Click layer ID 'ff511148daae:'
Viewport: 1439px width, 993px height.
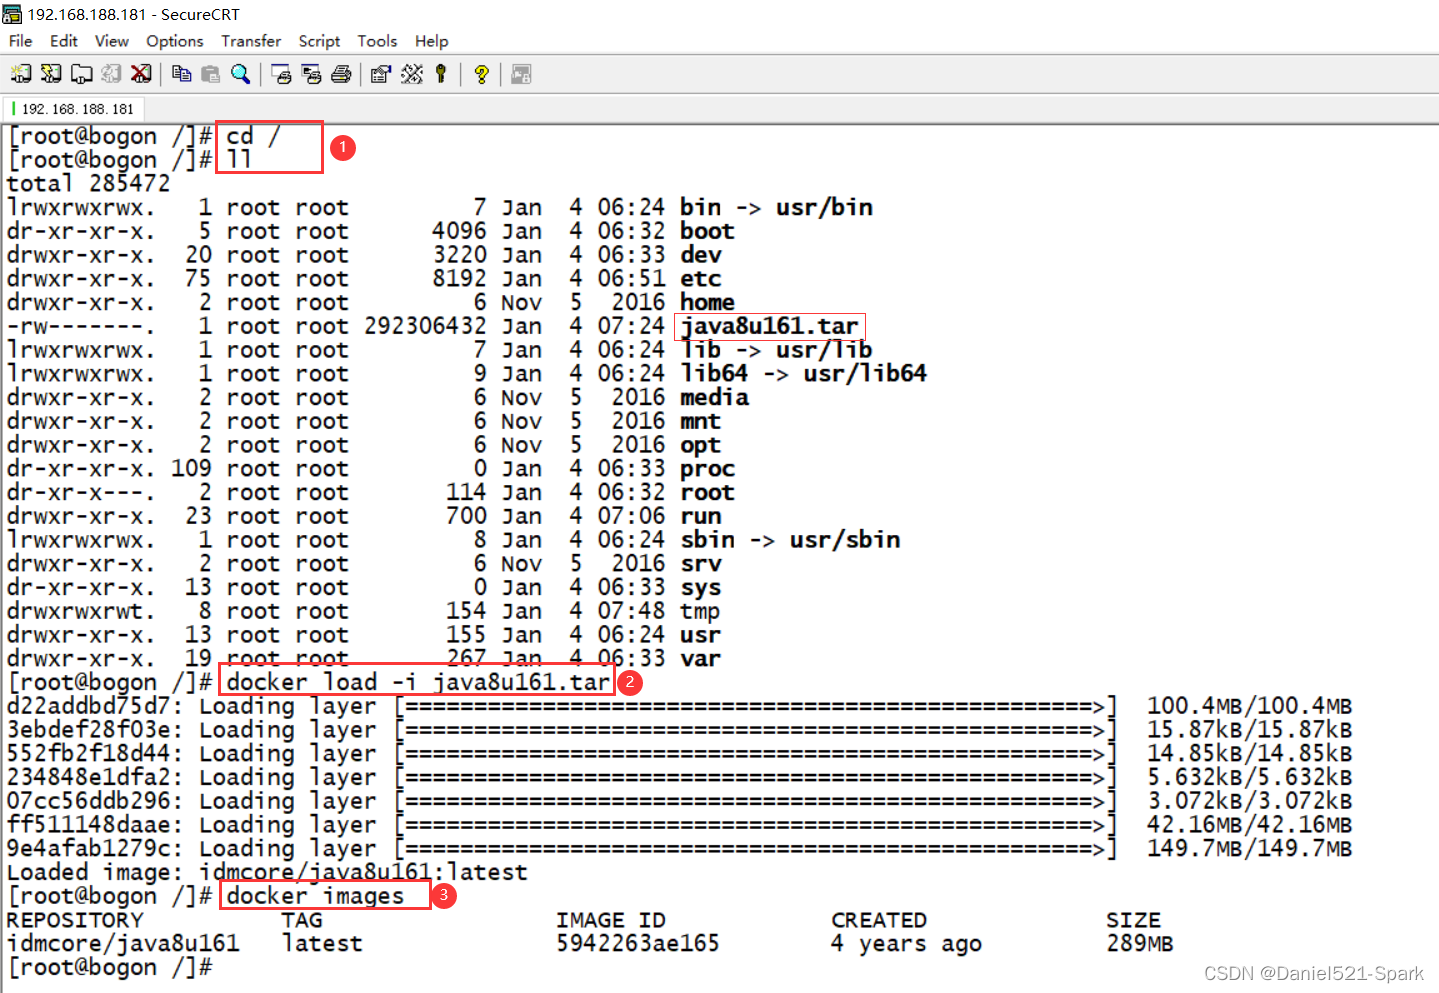click(95, 826)
